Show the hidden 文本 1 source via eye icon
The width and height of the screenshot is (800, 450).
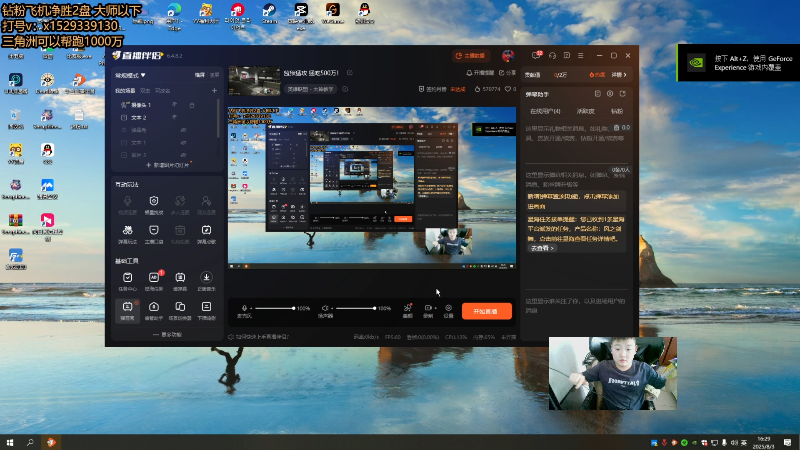tap(183, 142)
